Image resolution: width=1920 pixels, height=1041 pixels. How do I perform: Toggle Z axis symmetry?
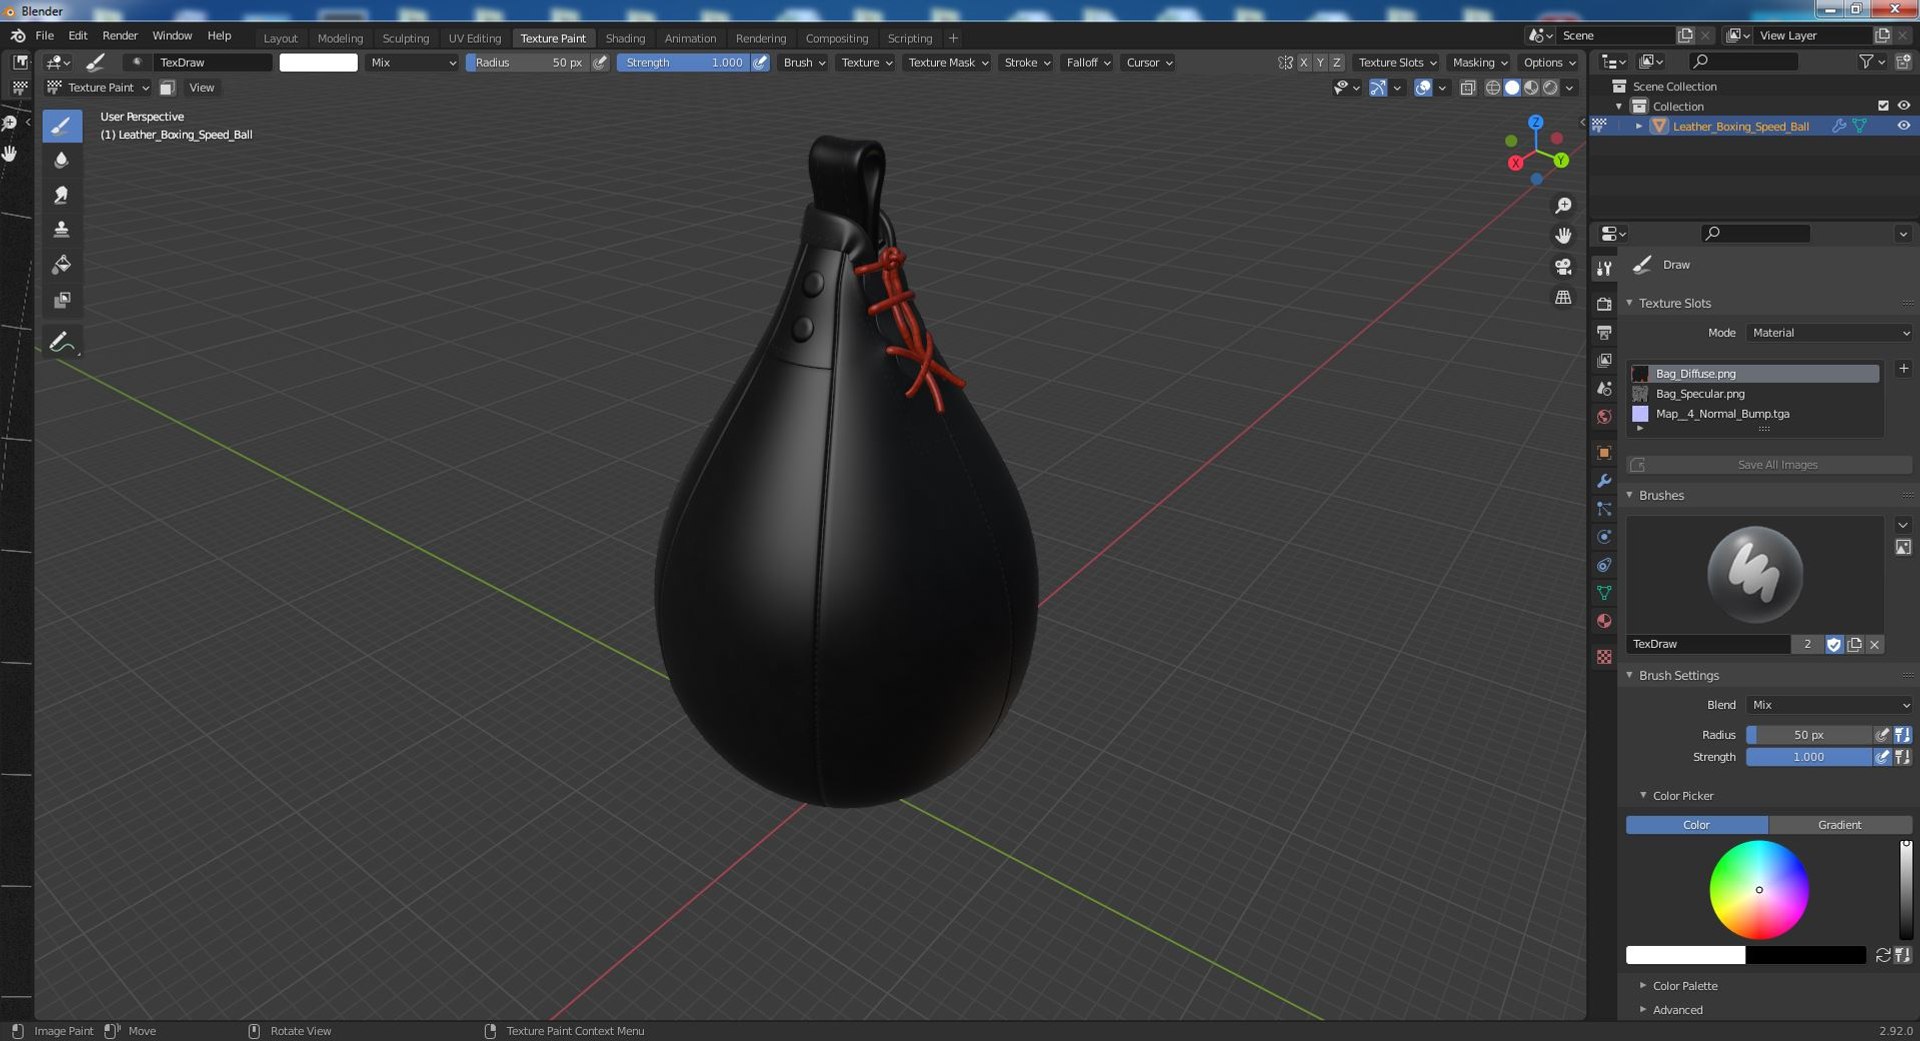(x=1337, y=62)
